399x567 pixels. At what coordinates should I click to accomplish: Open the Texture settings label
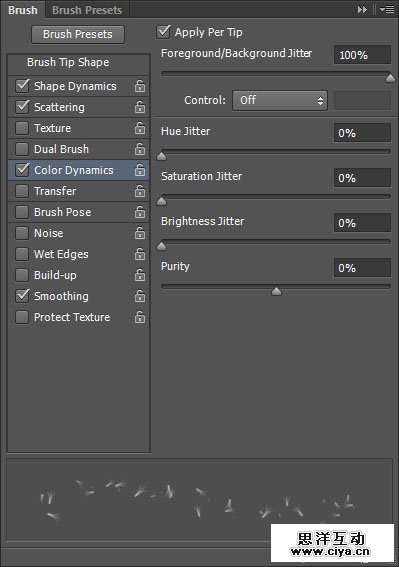click(52, 128)
